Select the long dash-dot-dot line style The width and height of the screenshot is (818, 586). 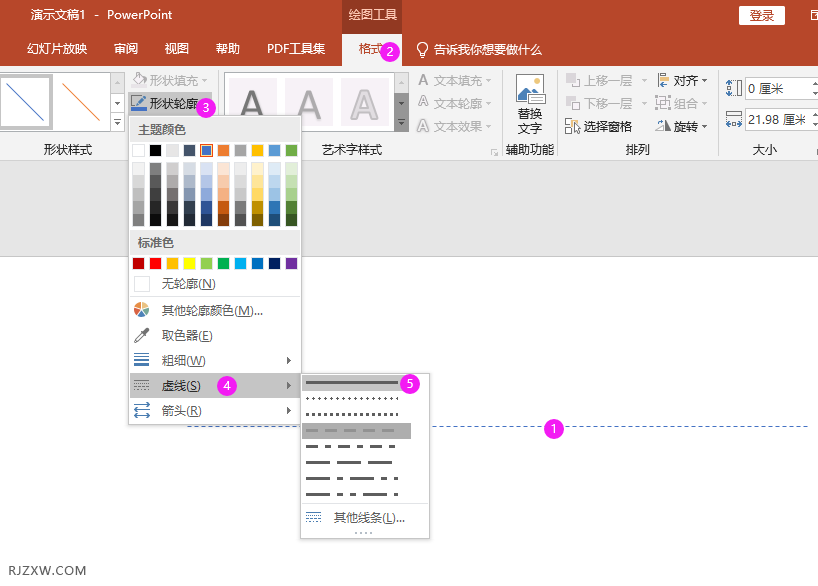[x=356, y=494]
